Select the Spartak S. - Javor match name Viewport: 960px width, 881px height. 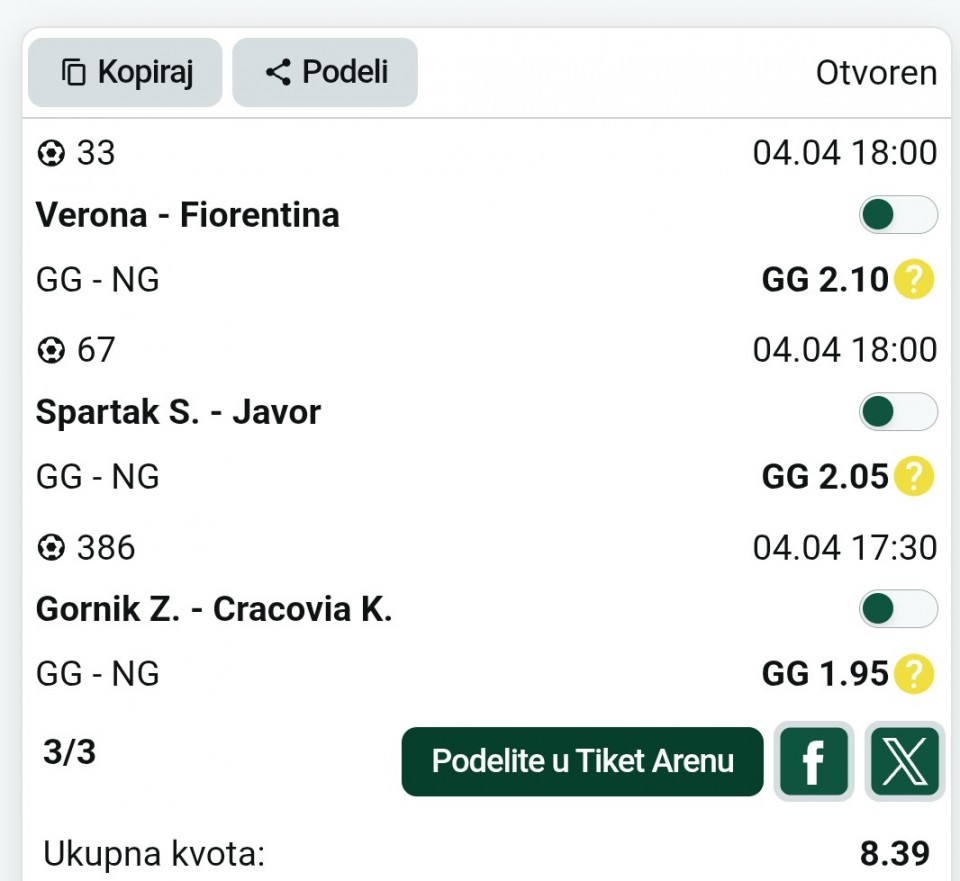tap(178, 412)
